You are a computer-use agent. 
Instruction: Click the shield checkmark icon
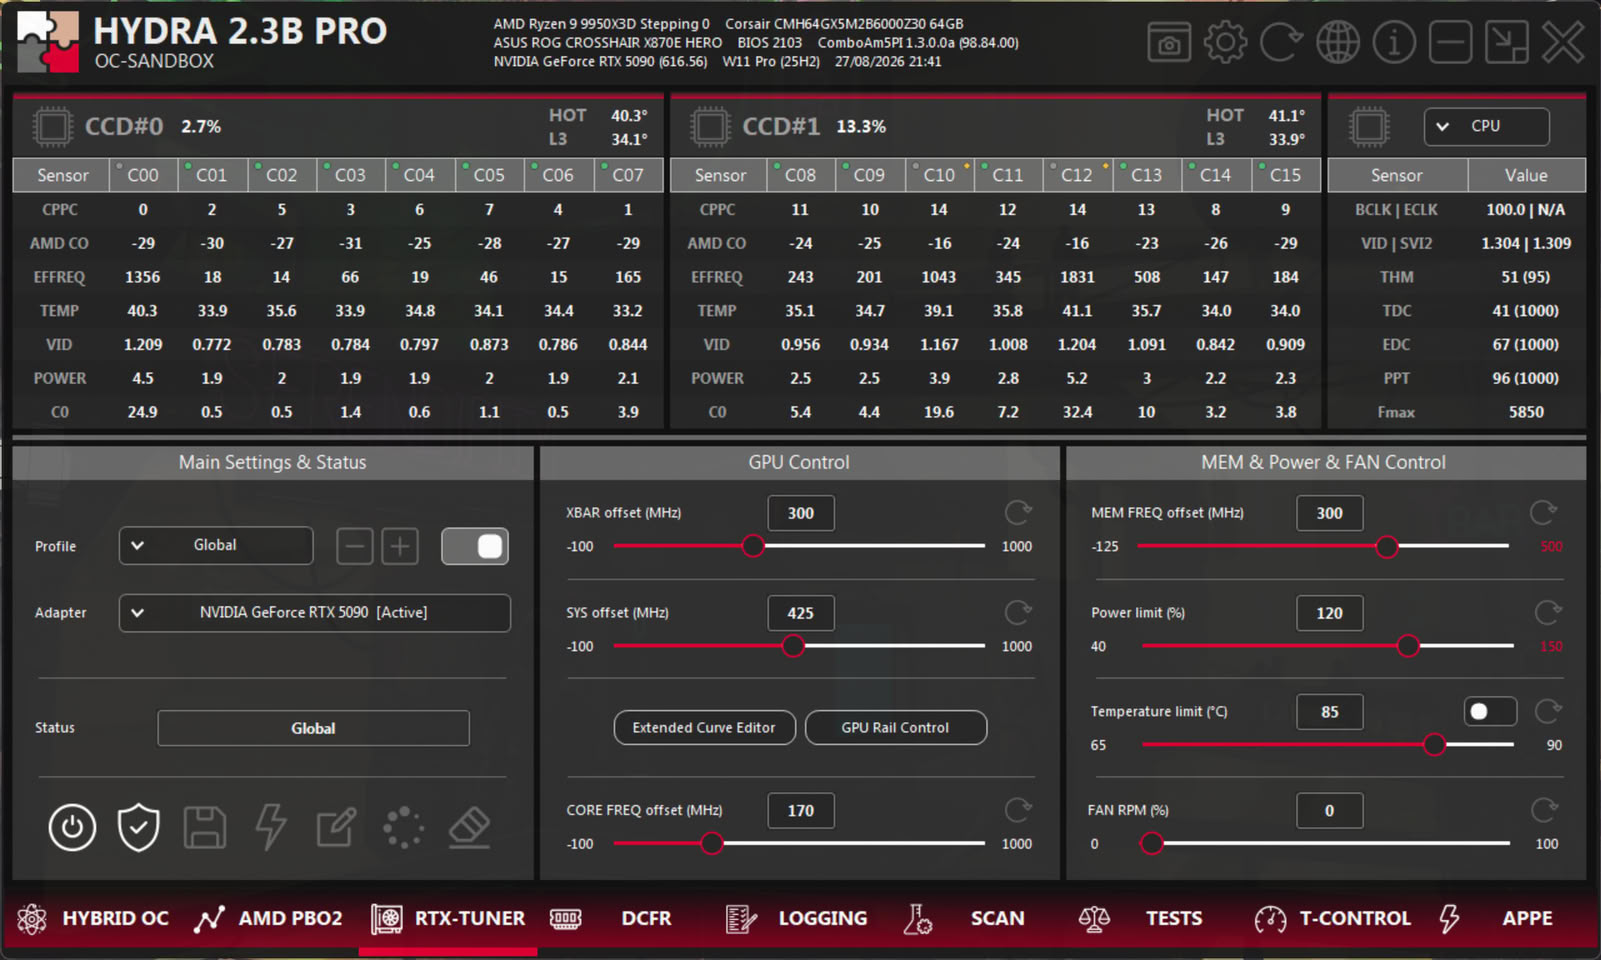coord(138,827)
